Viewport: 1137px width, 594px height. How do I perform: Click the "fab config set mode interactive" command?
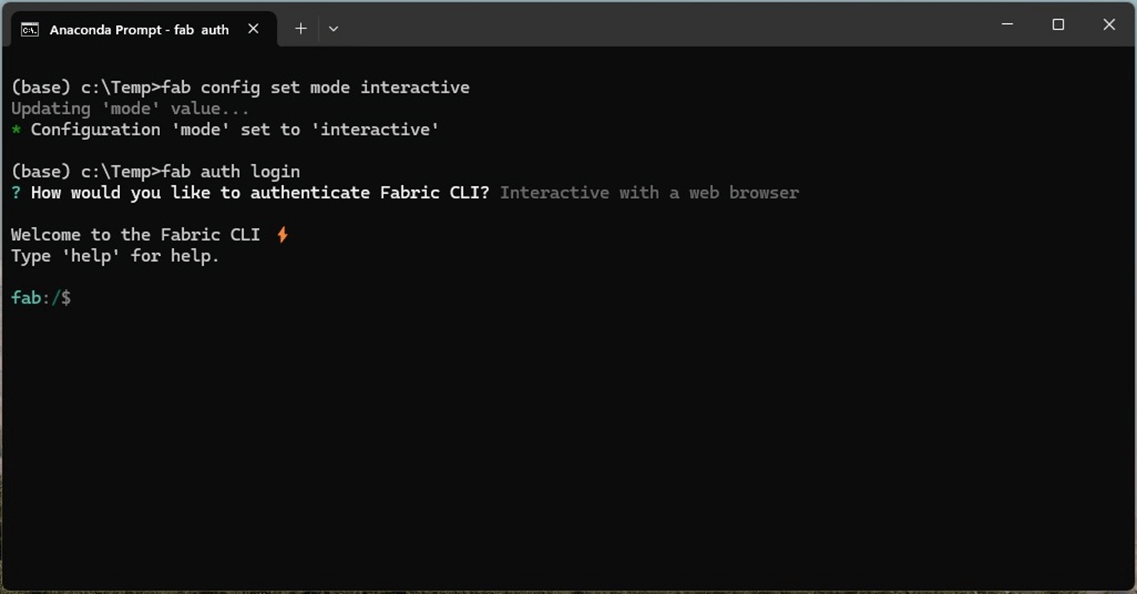point(315,87)
